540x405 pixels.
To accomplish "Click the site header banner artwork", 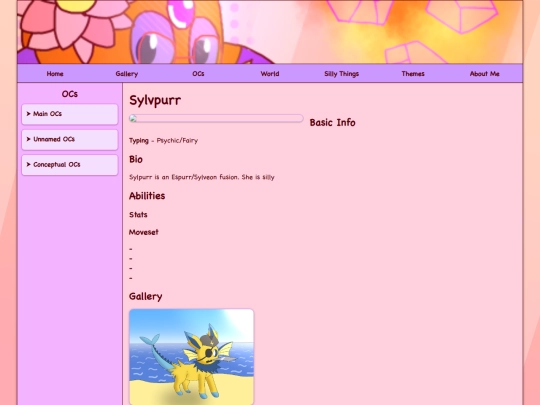I will pos(270,32).
